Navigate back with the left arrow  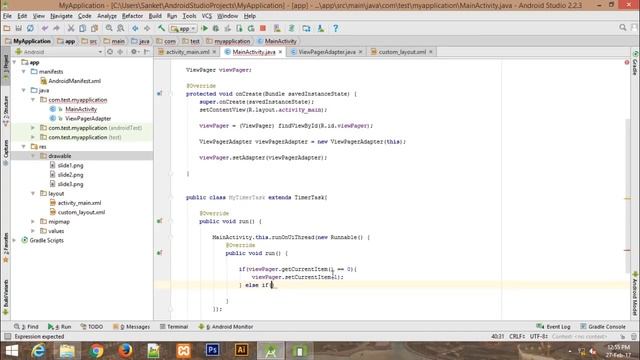coord(135,28)
